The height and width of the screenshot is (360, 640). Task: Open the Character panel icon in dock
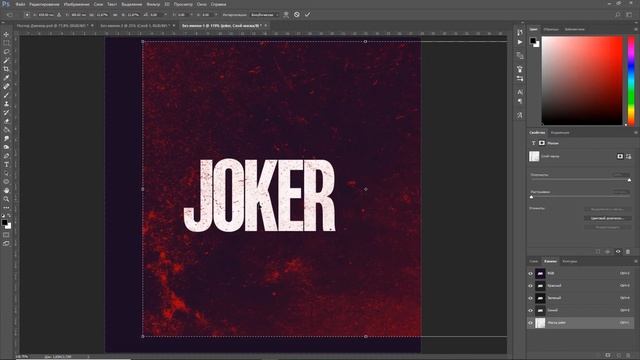pos(520,92)
